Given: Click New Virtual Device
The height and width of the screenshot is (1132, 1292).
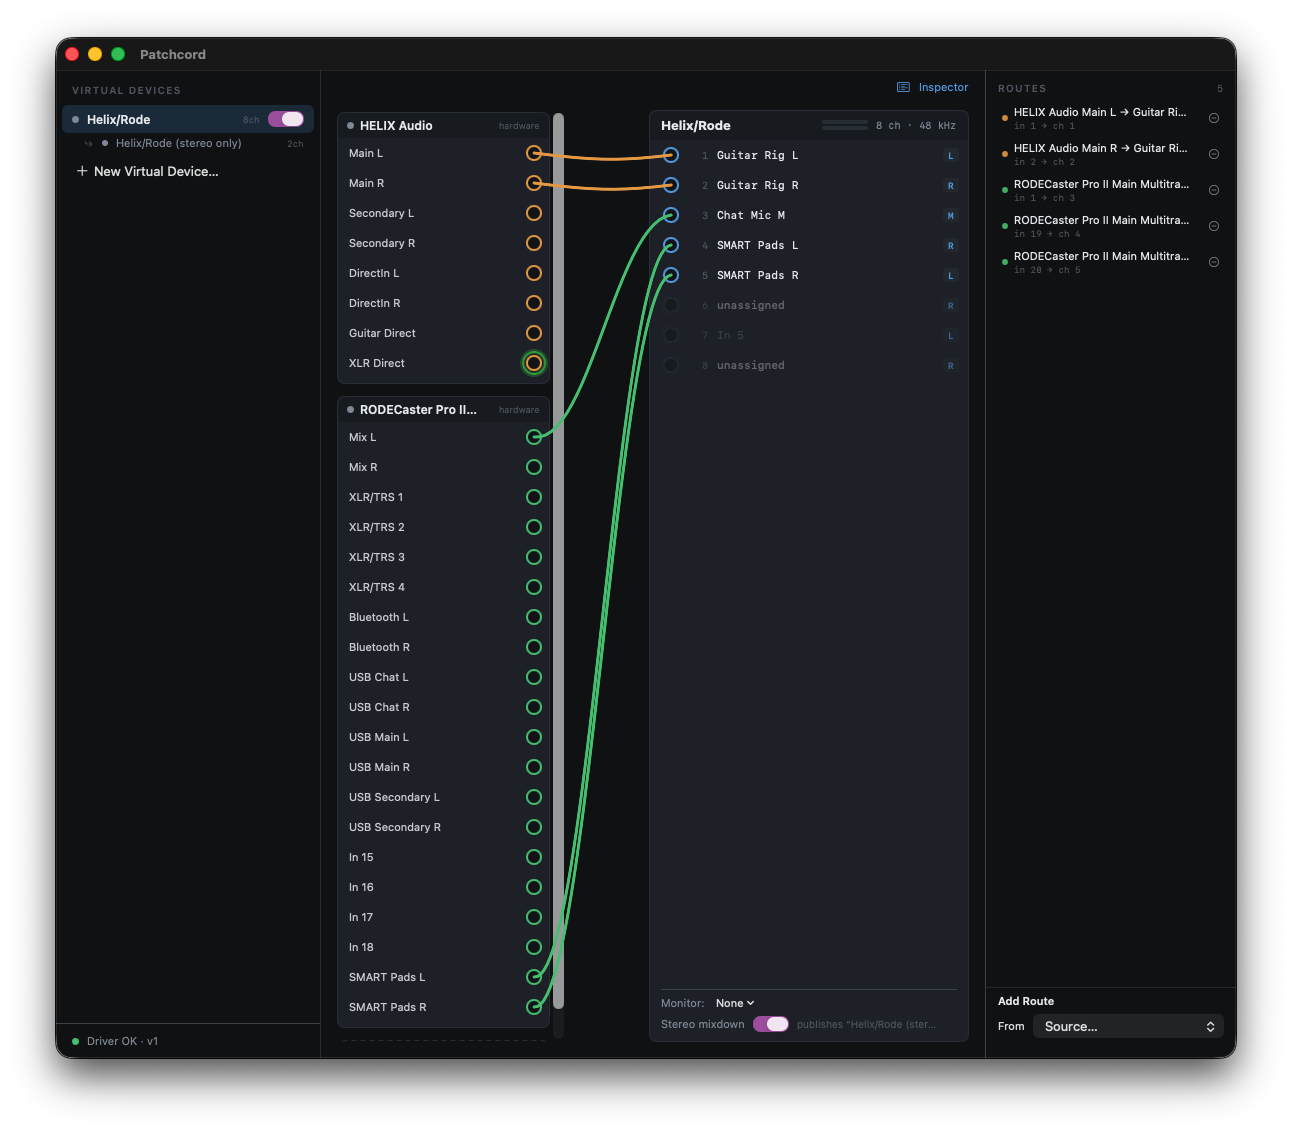Looking at the screenshot, I should pyautogui.click(x=148, y=171).
